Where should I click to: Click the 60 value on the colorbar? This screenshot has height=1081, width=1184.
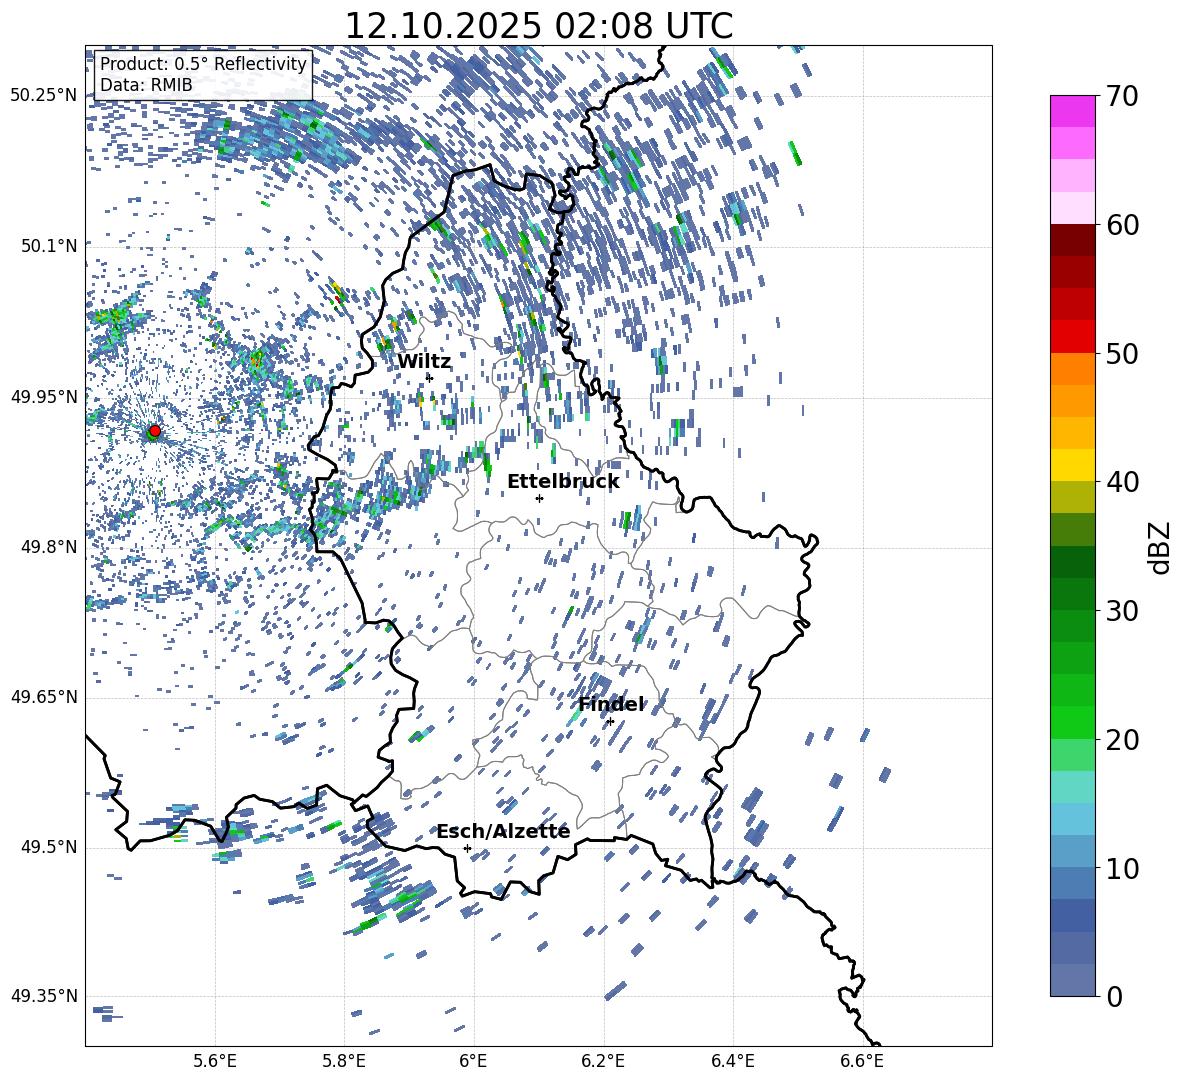(1122, 224)
